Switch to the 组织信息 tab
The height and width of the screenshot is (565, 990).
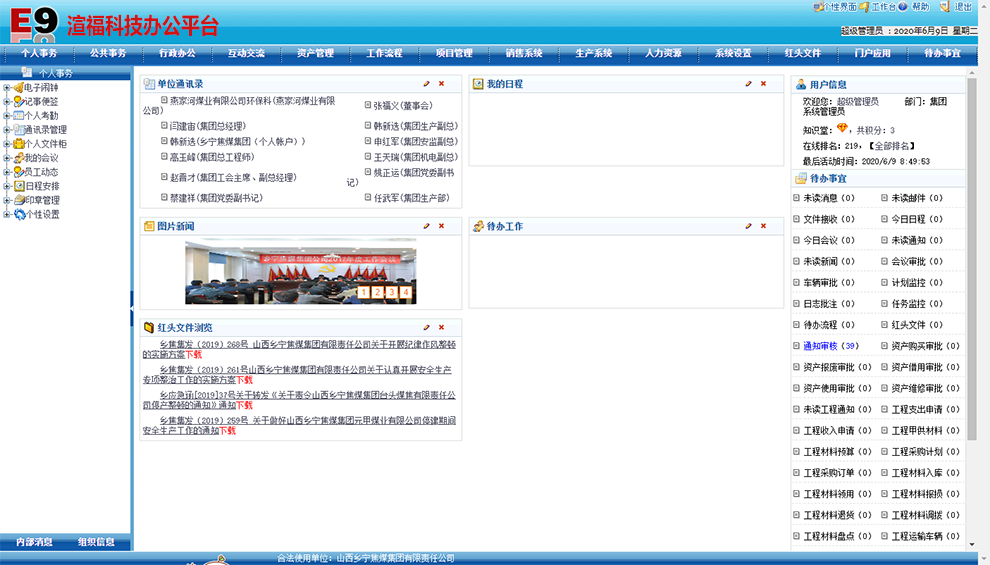(x=97, y=542)
